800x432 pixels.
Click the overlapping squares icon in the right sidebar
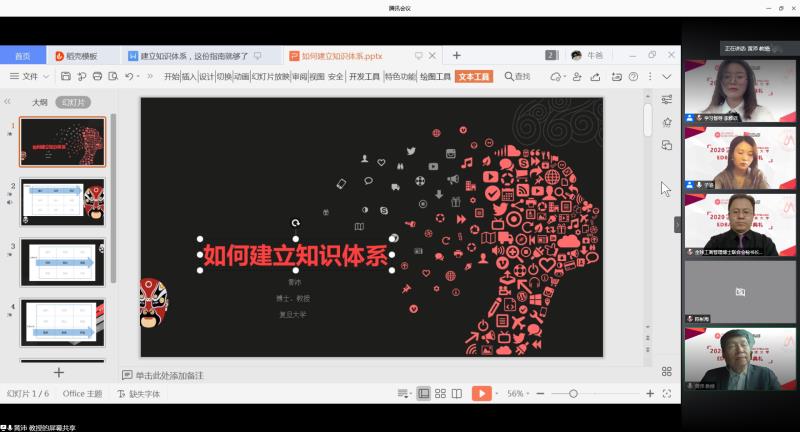[x=666, y=145]
